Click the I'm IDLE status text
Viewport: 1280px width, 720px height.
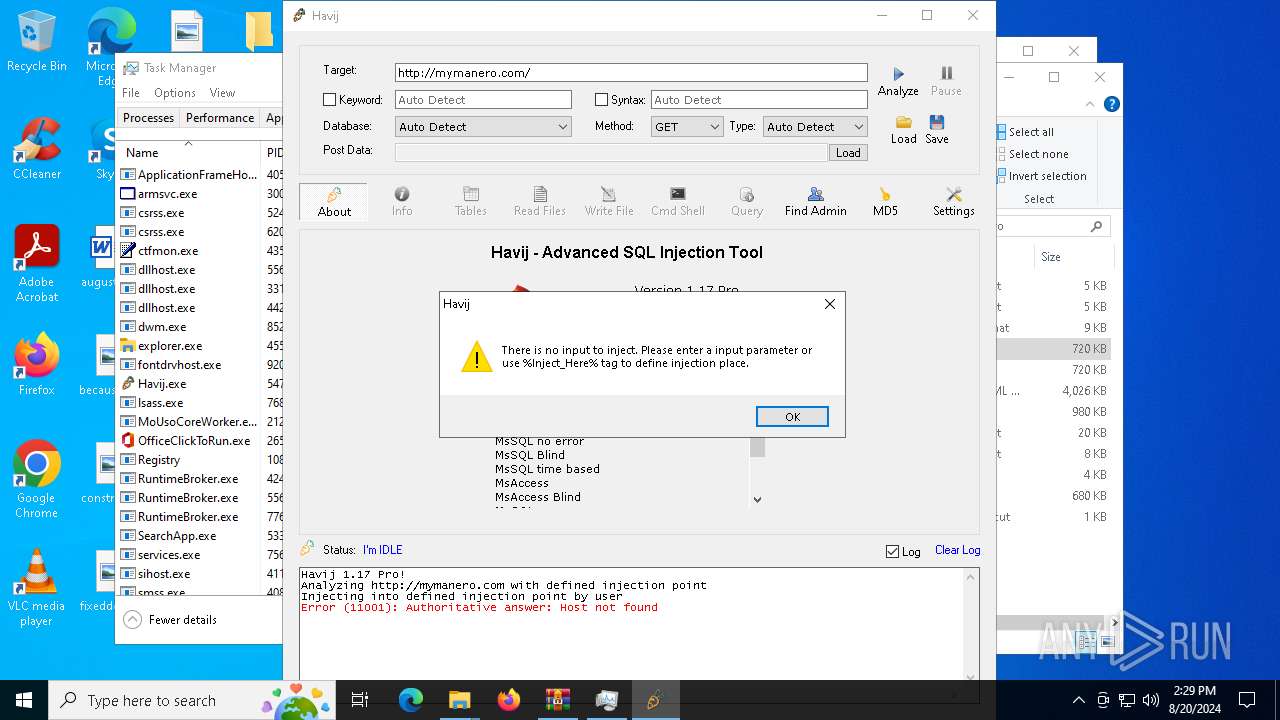[x=383, y=550]
